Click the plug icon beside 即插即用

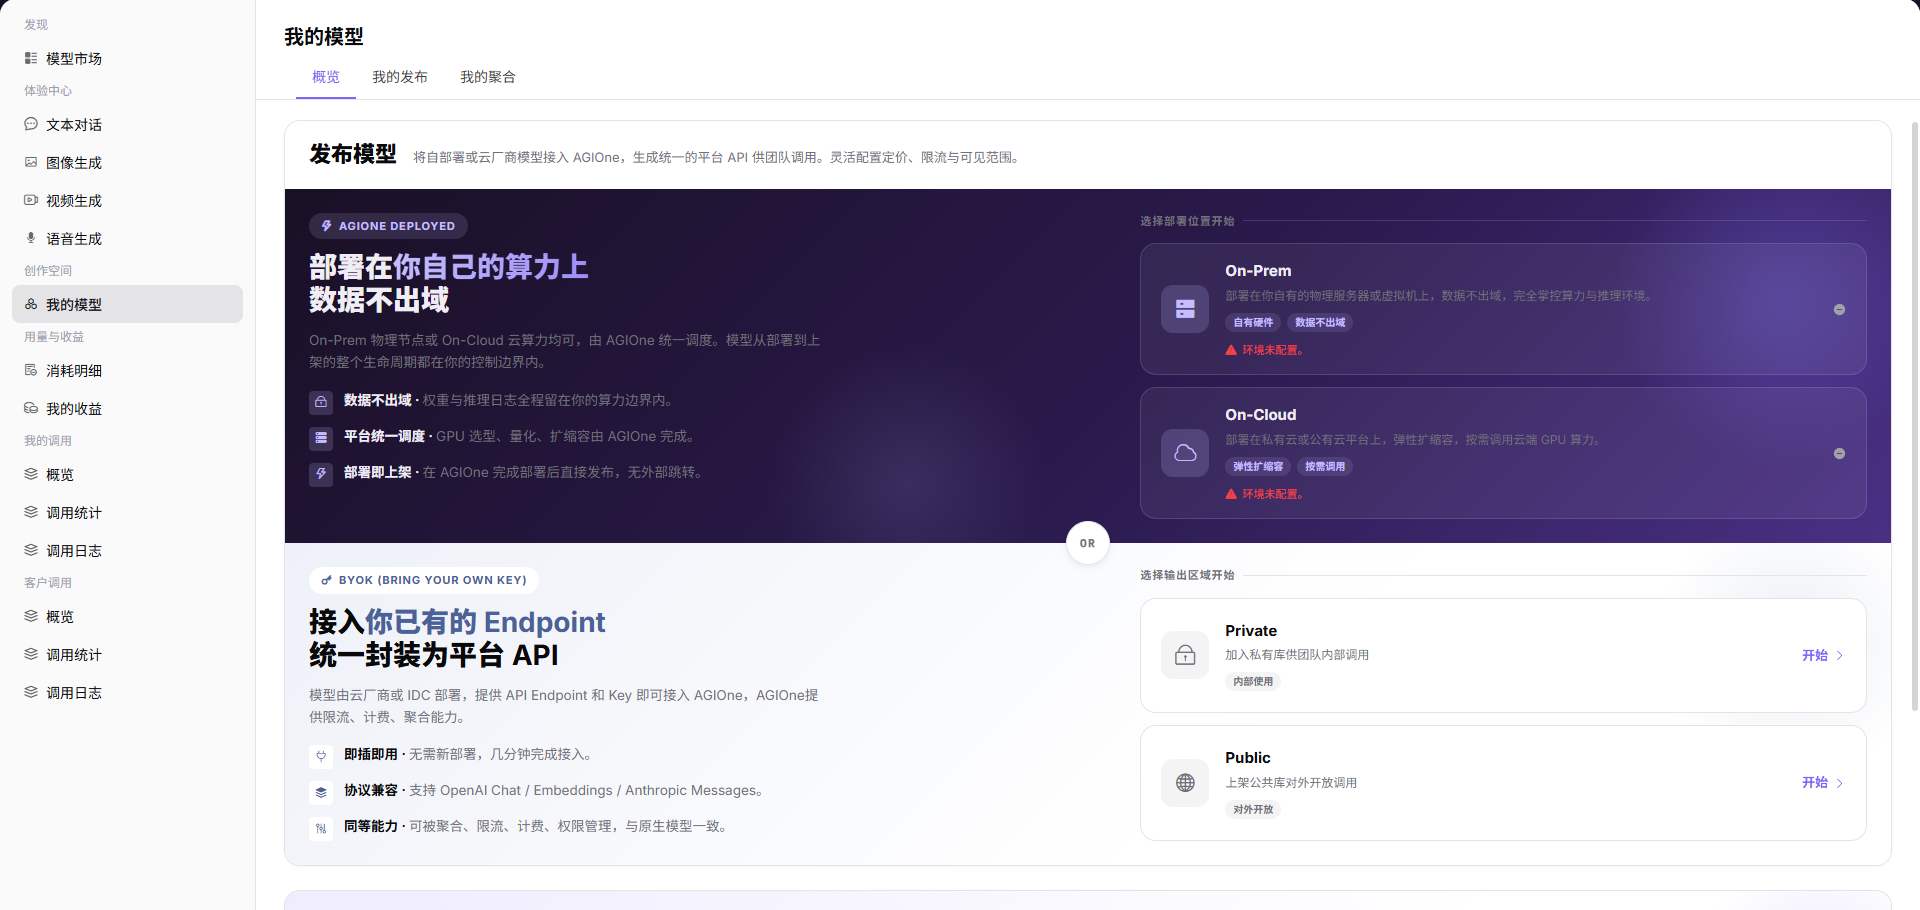click(321, 756)
